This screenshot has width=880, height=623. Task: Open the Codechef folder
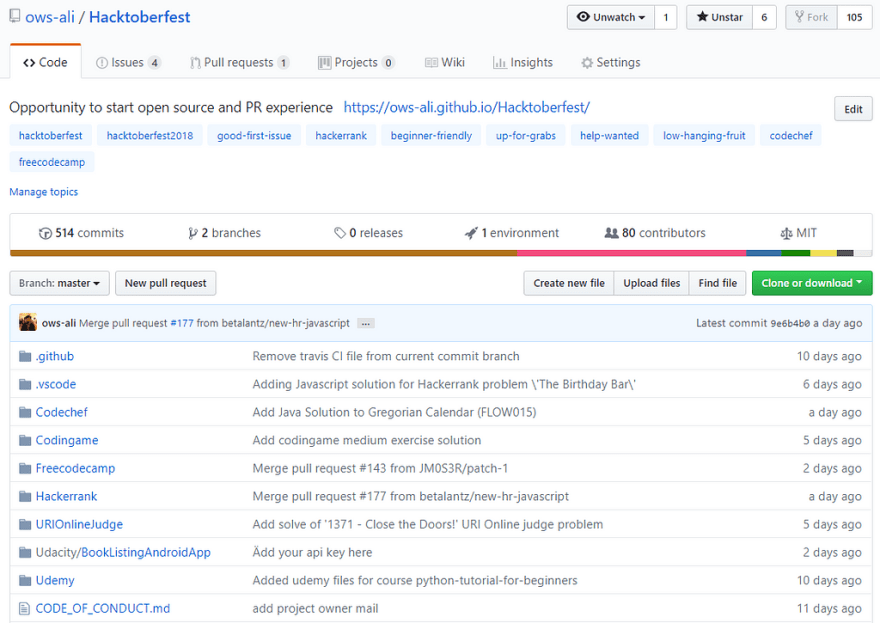click(x=62, y=413)
